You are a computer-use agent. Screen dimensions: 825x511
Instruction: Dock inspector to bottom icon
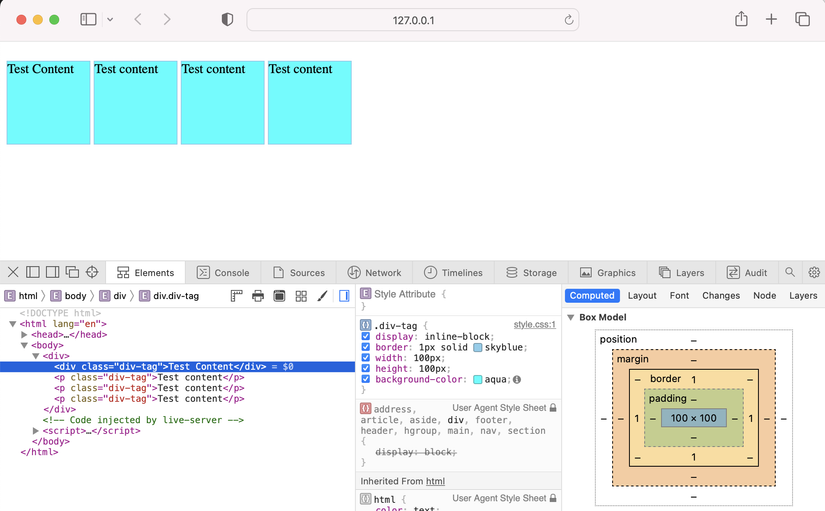(x=33, y=272)
